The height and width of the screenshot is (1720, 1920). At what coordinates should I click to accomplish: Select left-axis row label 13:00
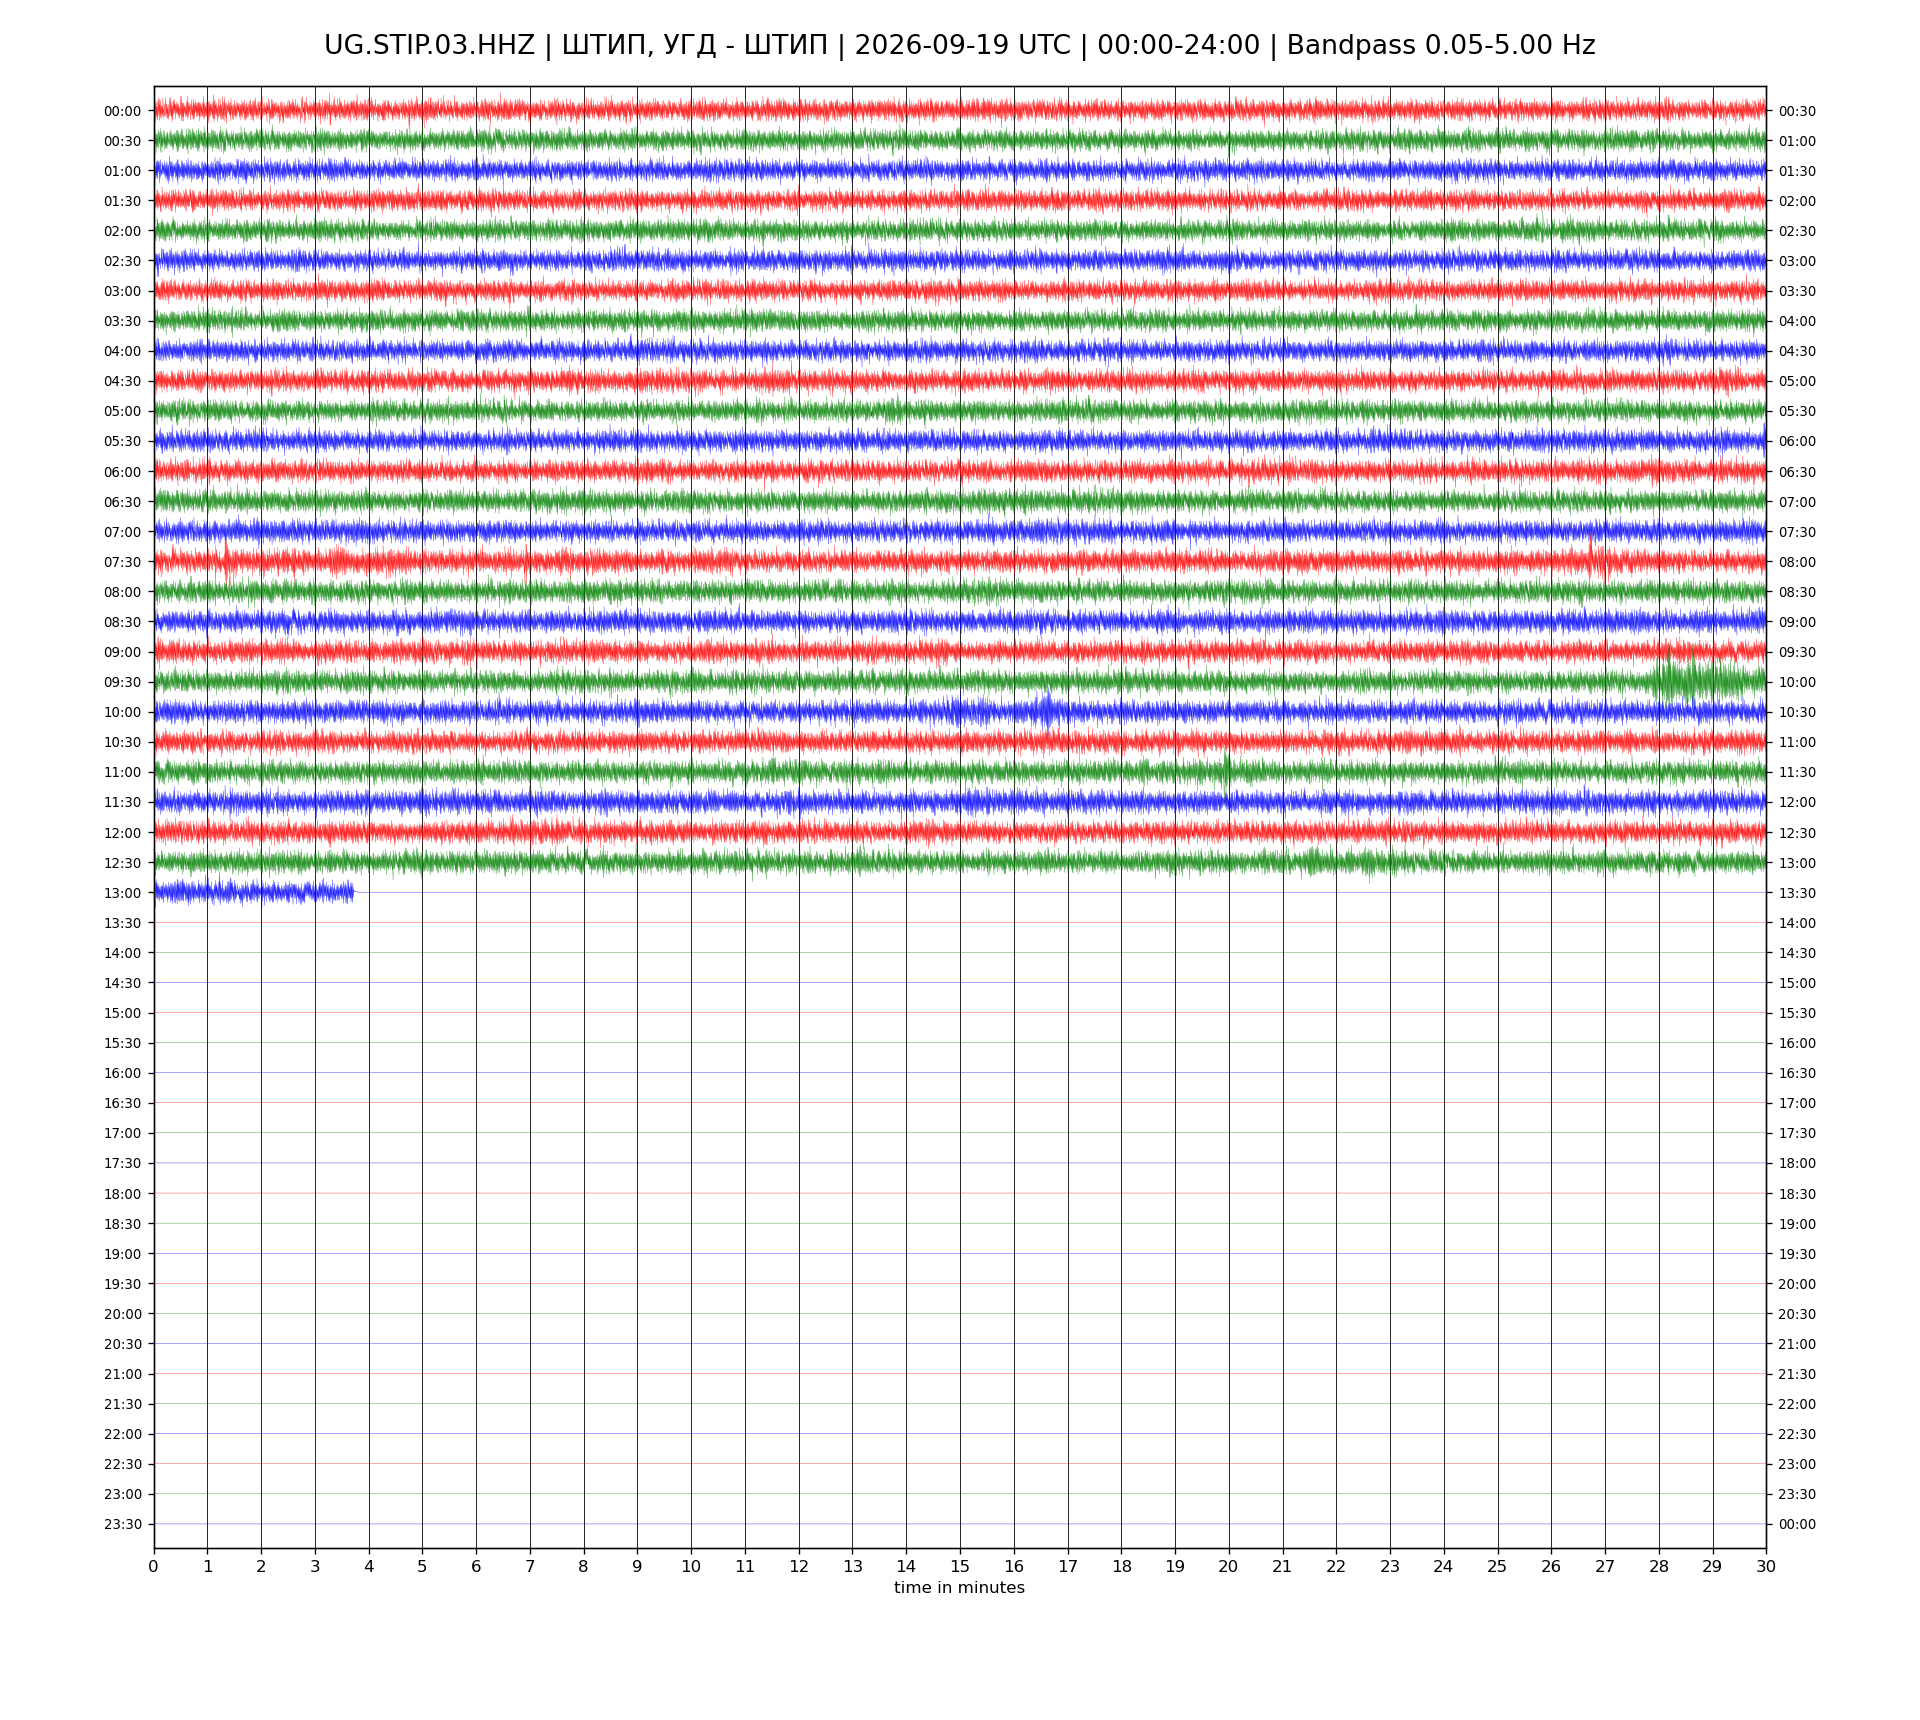(x=123, y=893)
